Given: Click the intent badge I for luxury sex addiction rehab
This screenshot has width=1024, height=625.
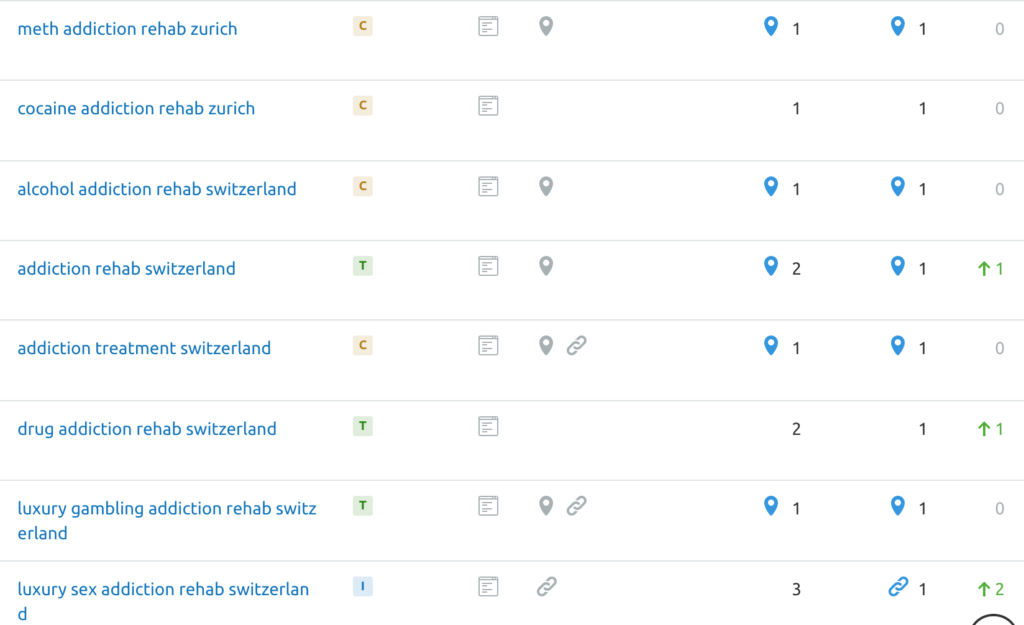Looking at the screenshot, I should (x=362, y=586).
